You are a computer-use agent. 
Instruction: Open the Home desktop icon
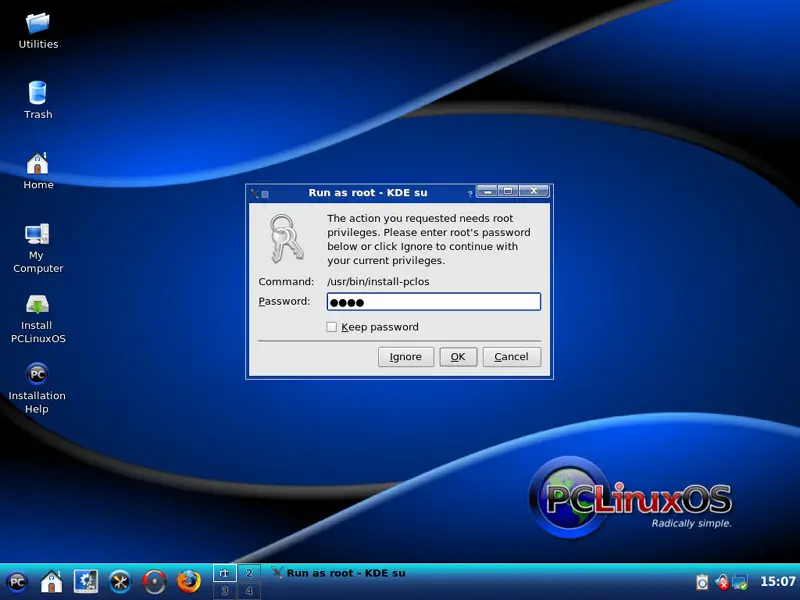(x=38, y=171)
